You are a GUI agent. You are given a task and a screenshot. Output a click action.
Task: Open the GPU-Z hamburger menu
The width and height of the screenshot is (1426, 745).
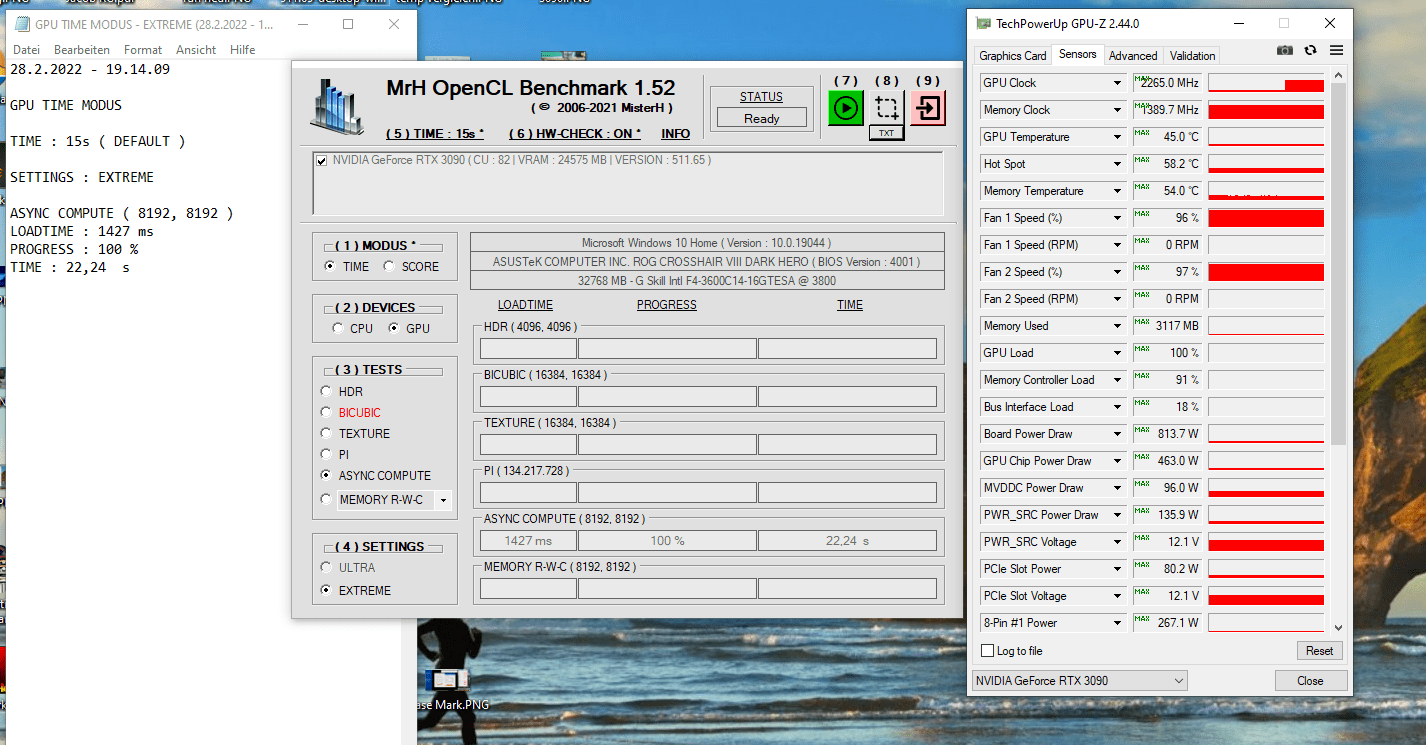[1336, 51]
